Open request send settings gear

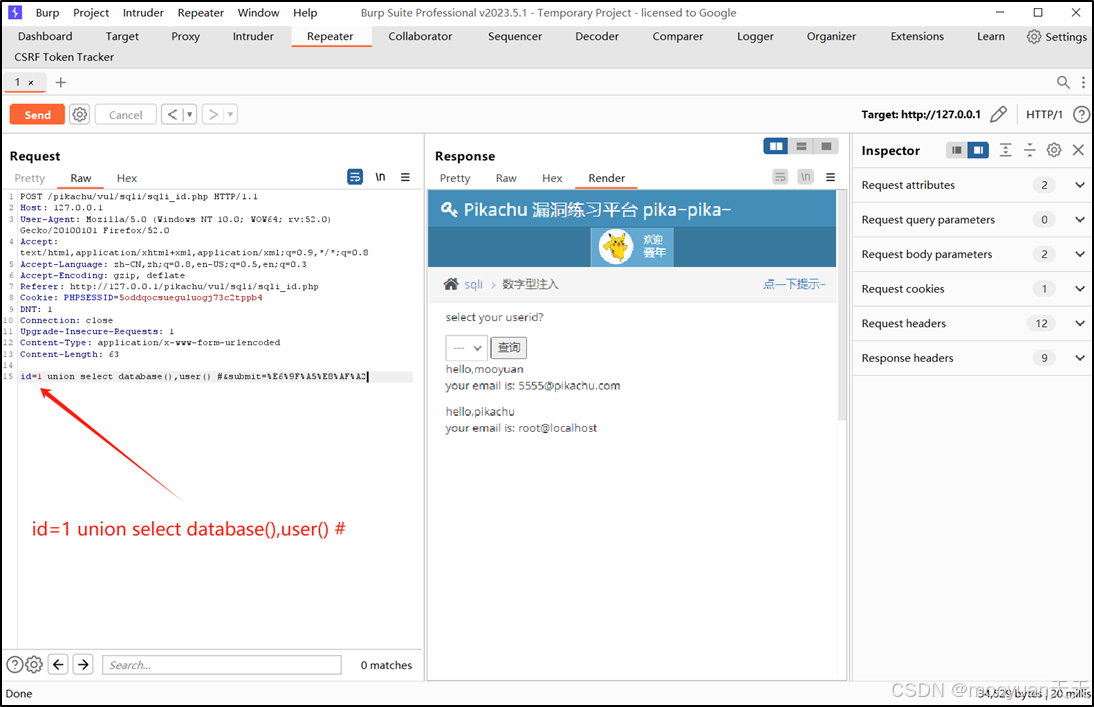point(80,114)
